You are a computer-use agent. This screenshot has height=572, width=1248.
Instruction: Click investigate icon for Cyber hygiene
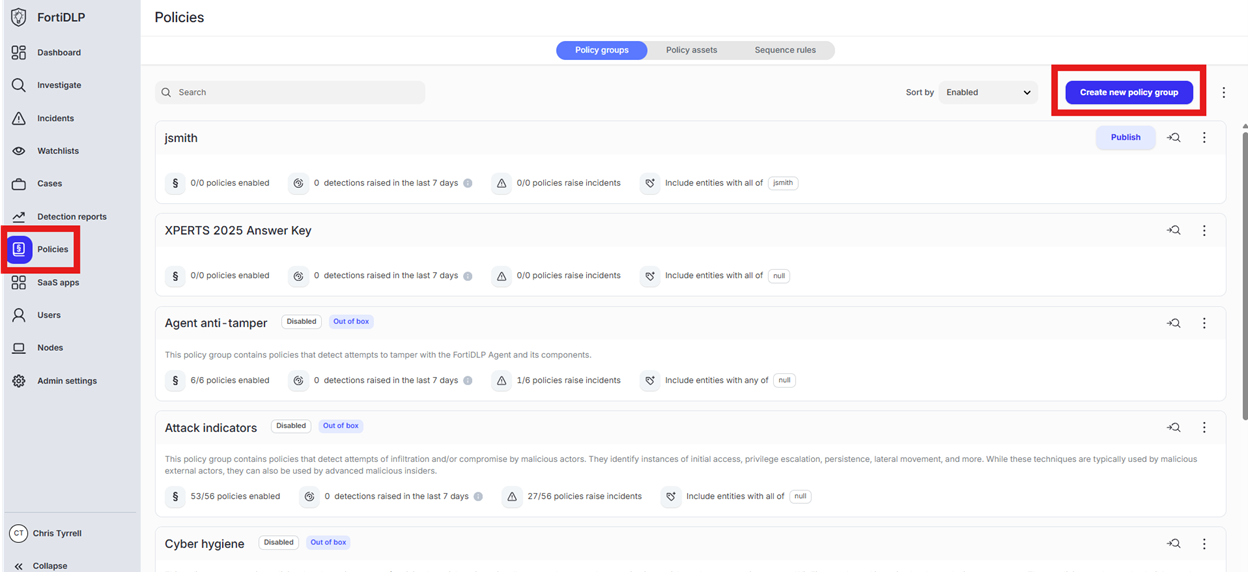tap(1174, 543)
